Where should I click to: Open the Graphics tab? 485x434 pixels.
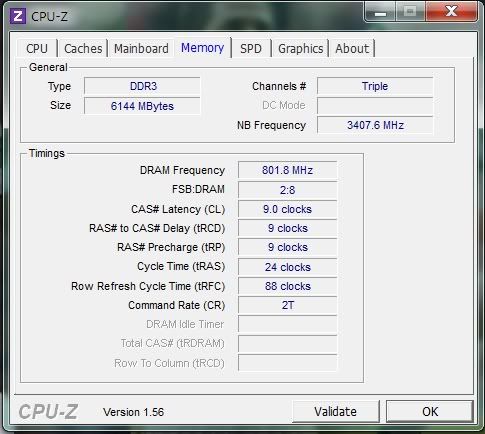(x=300, y=49)
